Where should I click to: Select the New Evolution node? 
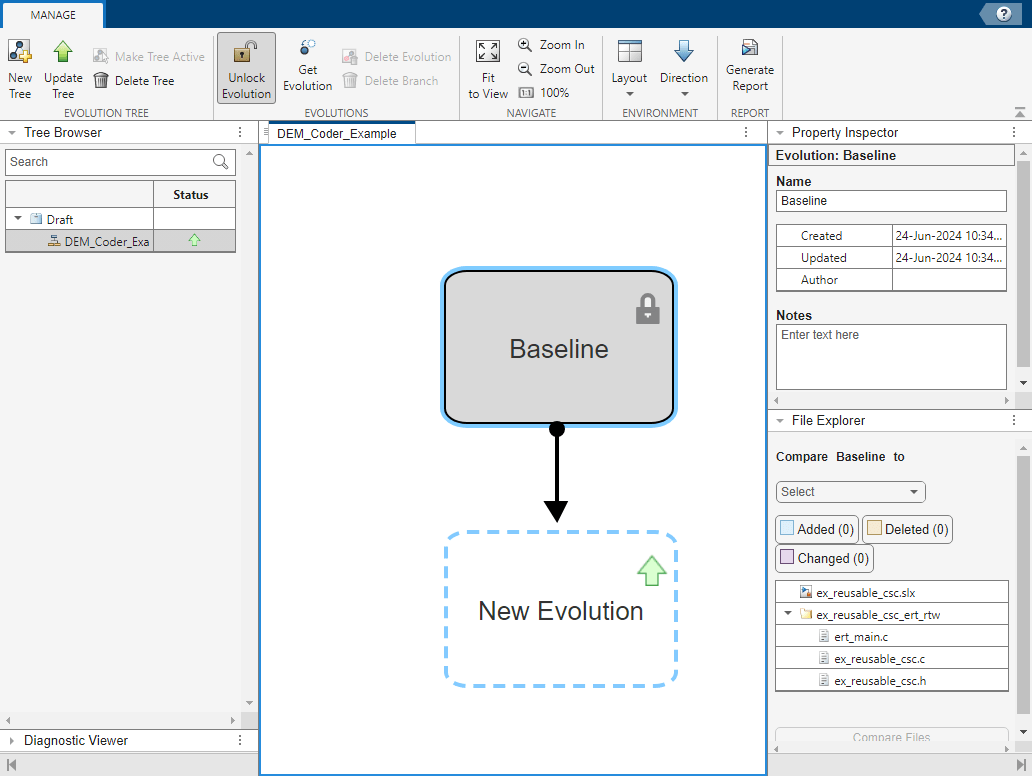coord(561,610)
